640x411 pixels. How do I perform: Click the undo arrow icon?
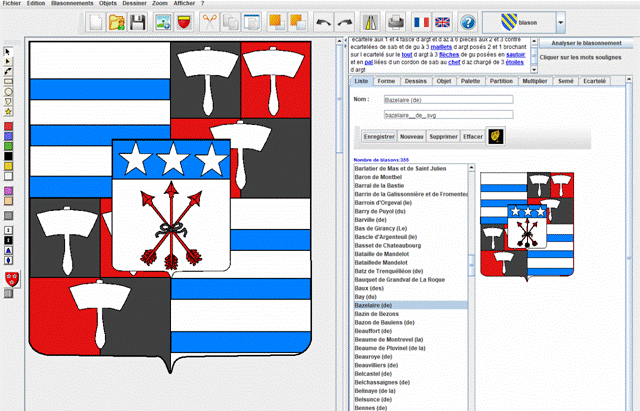click(324, 22)
